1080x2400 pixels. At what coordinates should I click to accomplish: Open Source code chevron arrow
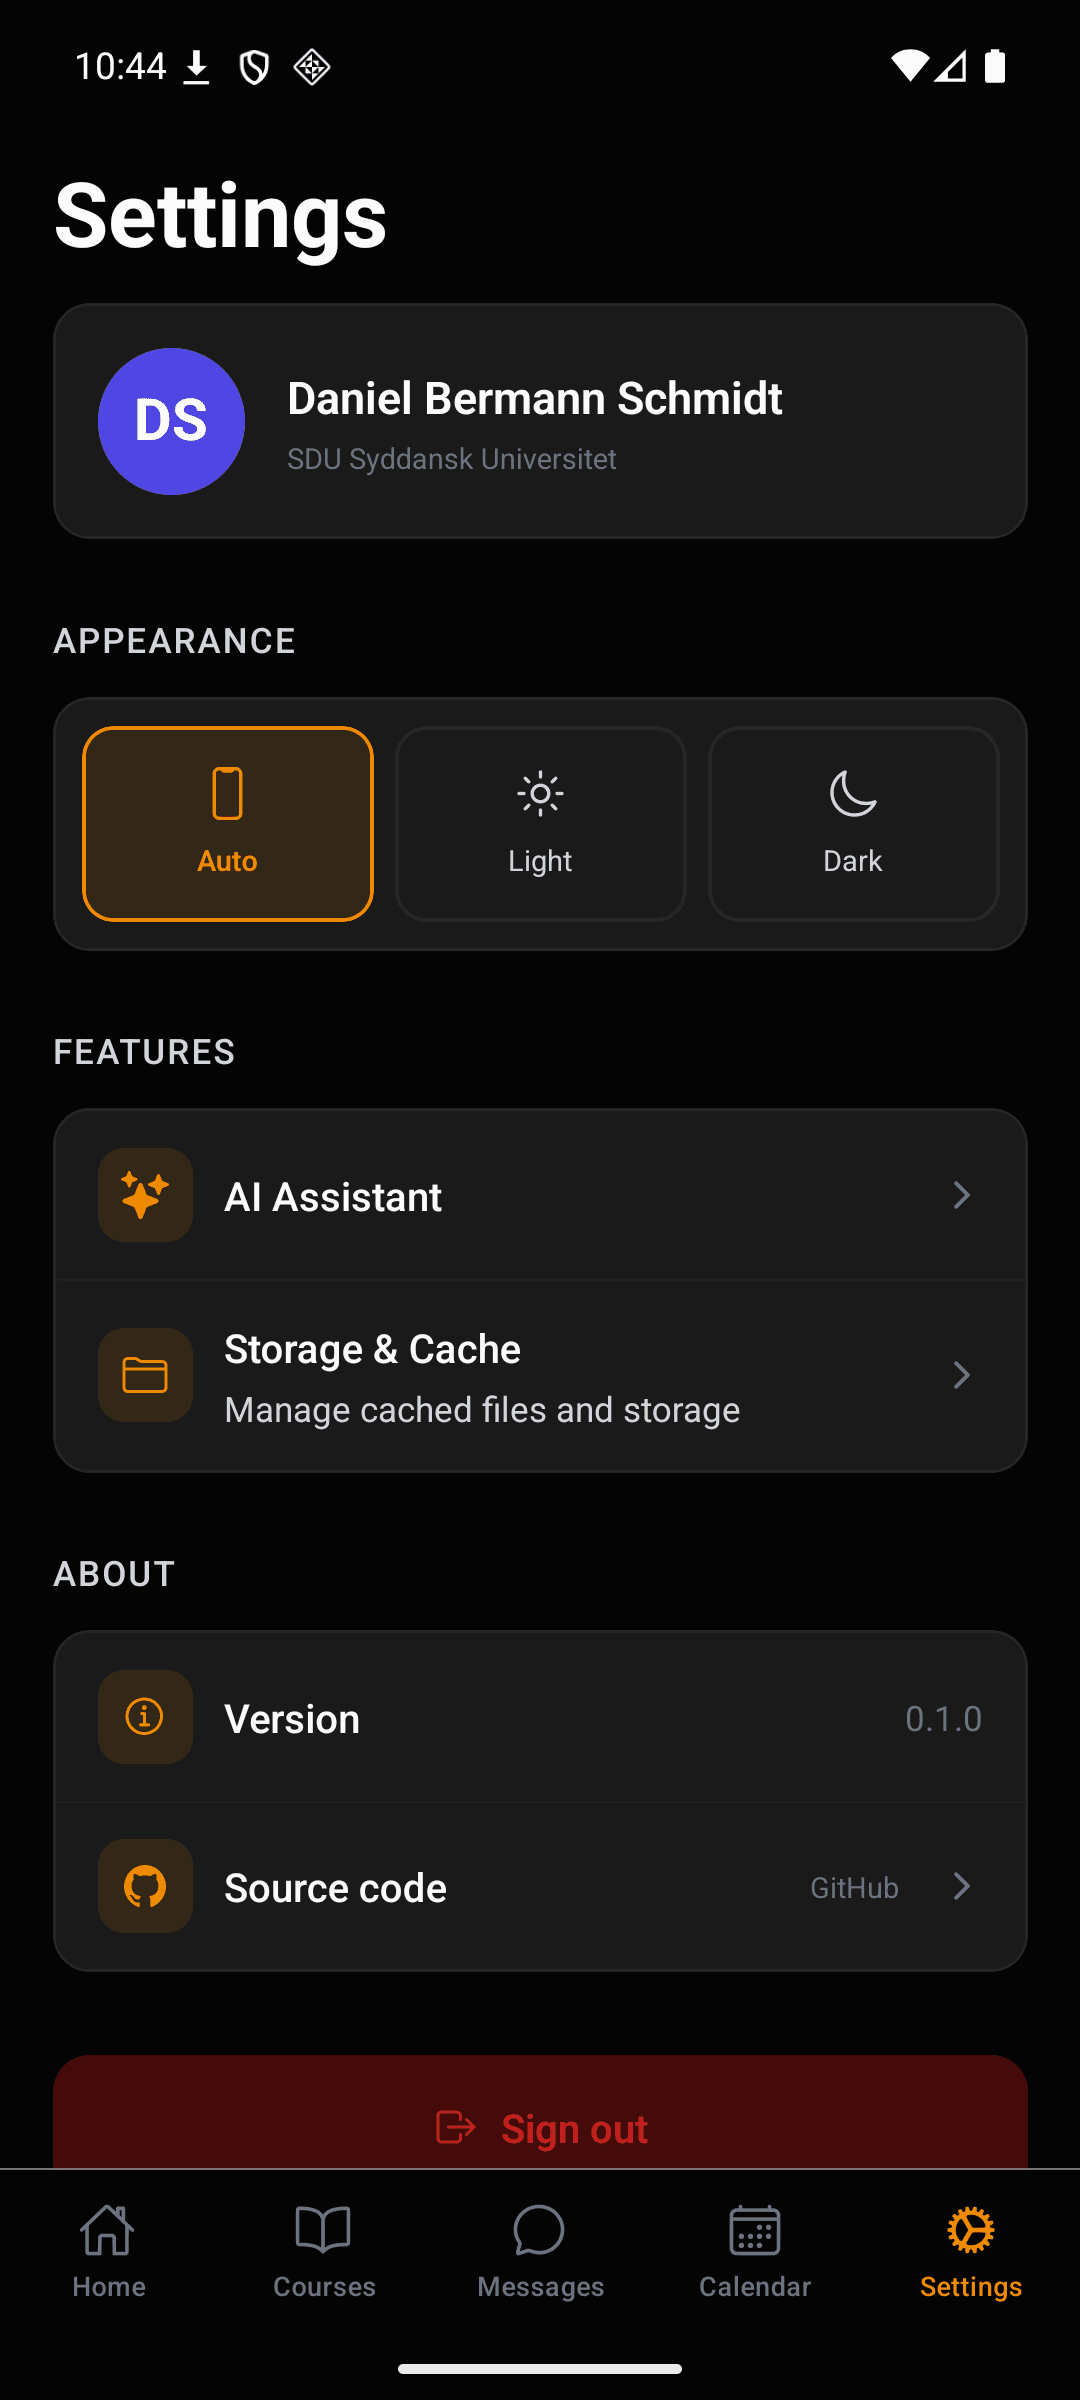961,1887
